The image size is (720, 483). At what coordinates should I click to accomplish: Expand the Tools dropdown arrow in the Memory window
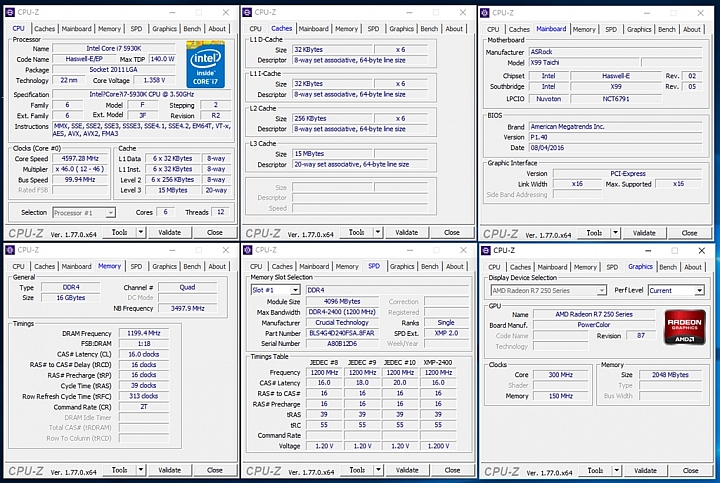[141, 470]
